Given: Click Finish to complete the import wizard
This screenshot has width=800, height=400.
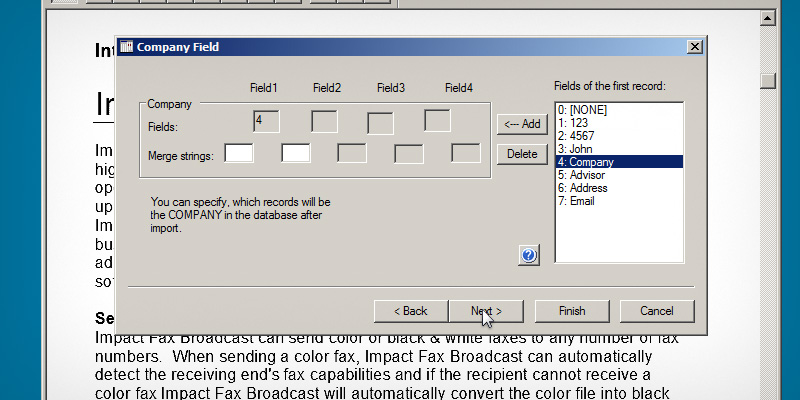Looking at the screenshot, I should pyautogui.click(x=572, y=311).
